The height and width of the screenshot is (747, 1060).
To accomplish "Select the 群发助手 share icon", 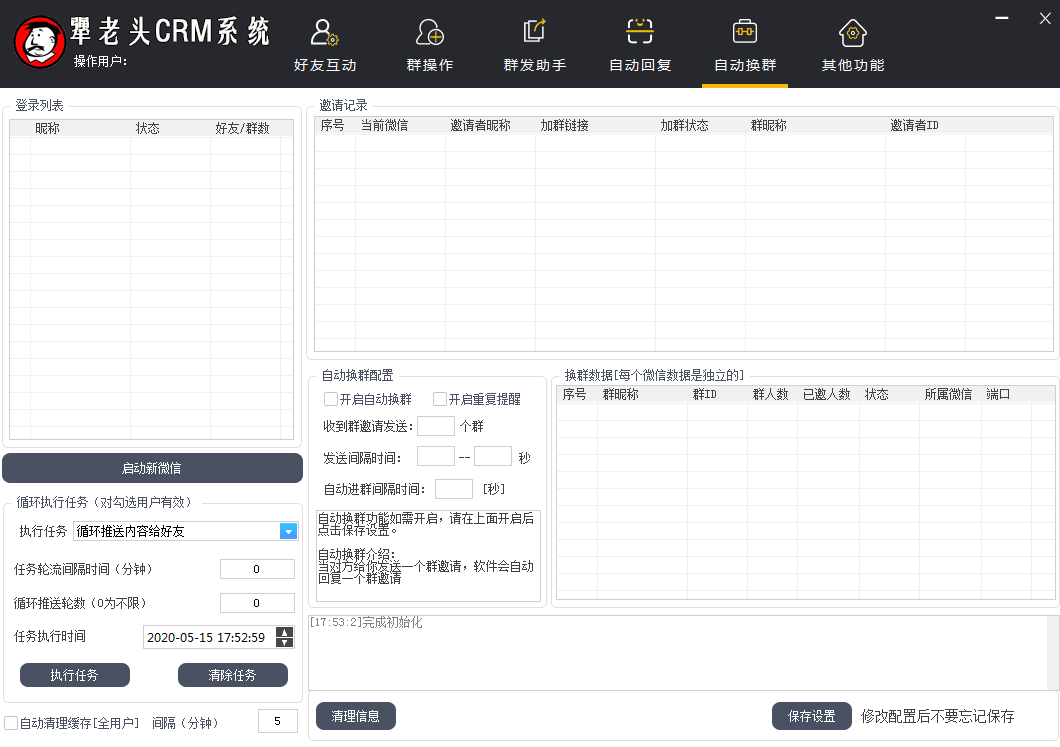I will [x=534, y=32].
